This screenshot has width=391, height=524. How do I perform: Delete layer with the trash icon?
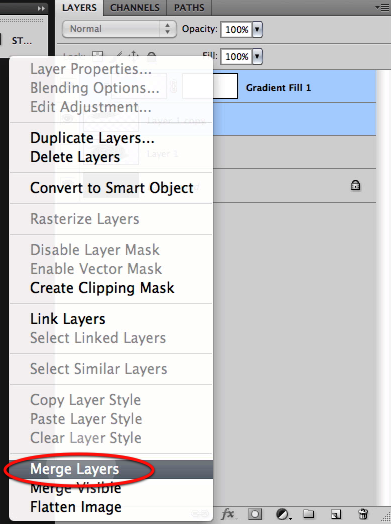[x=363, y=514]
